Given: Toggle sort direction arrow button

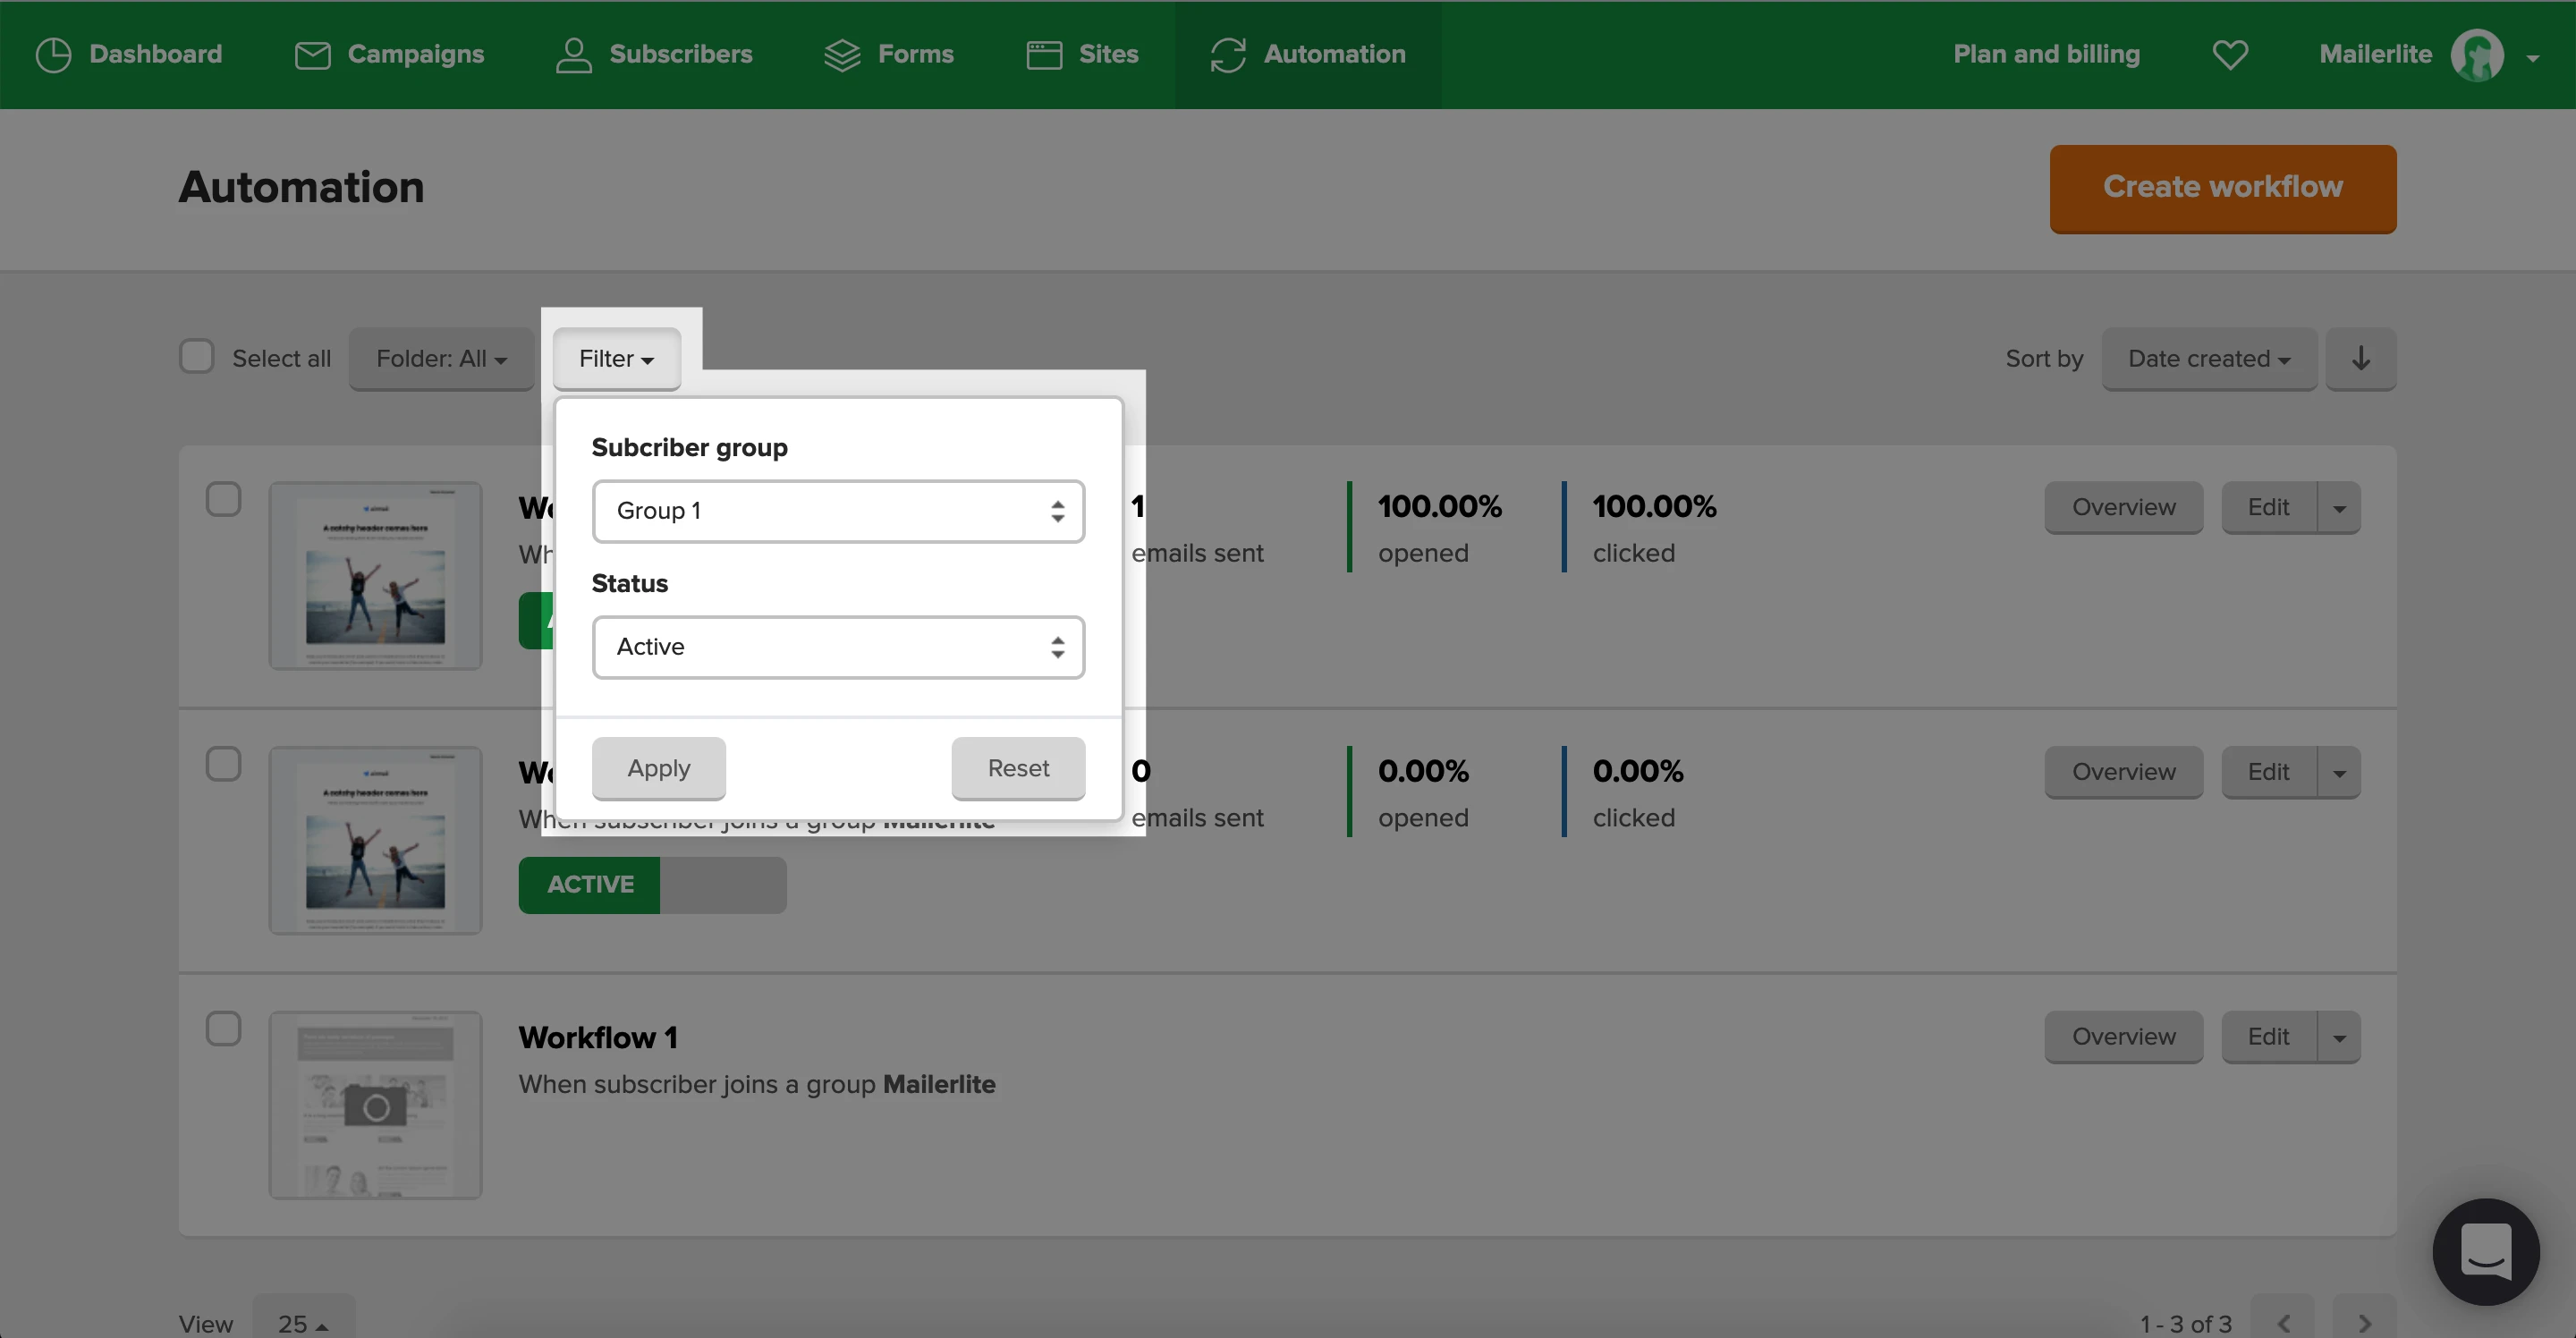Looking at the screenshot, I should coord(2360,359).
